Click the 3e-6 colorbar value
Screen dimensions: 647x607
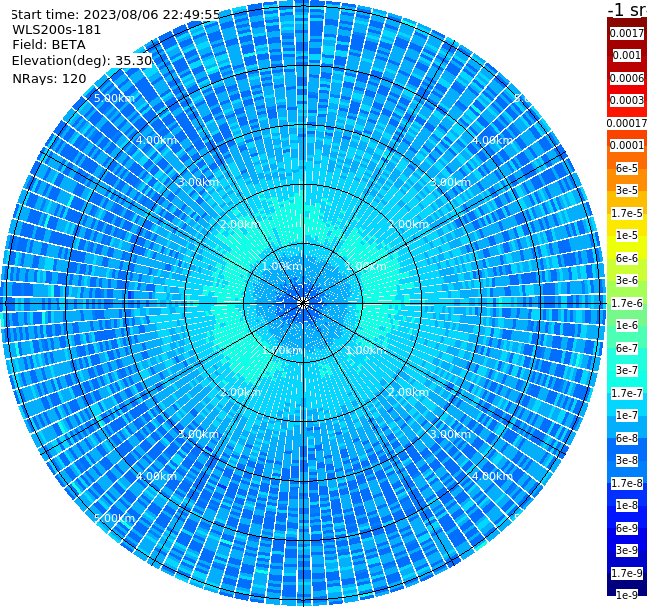(627, 280)
